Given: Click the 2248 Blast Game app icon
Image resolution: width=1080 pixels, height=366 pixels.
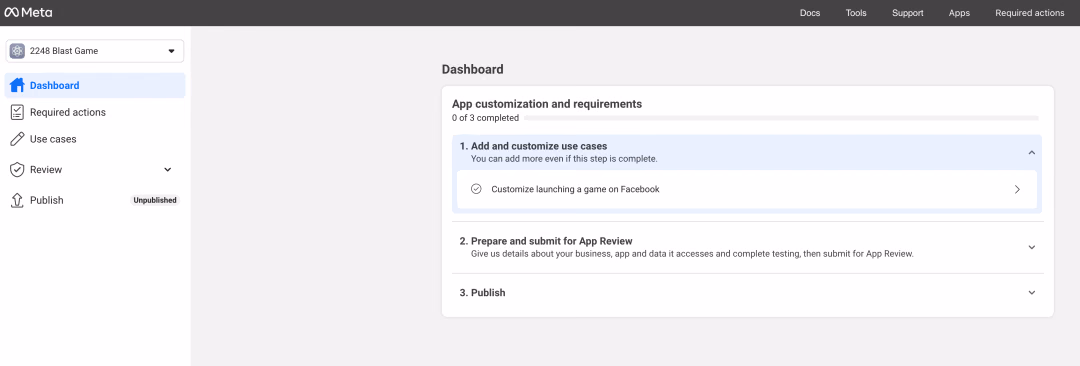Looking at the screenshot, I should click(17, 51).
